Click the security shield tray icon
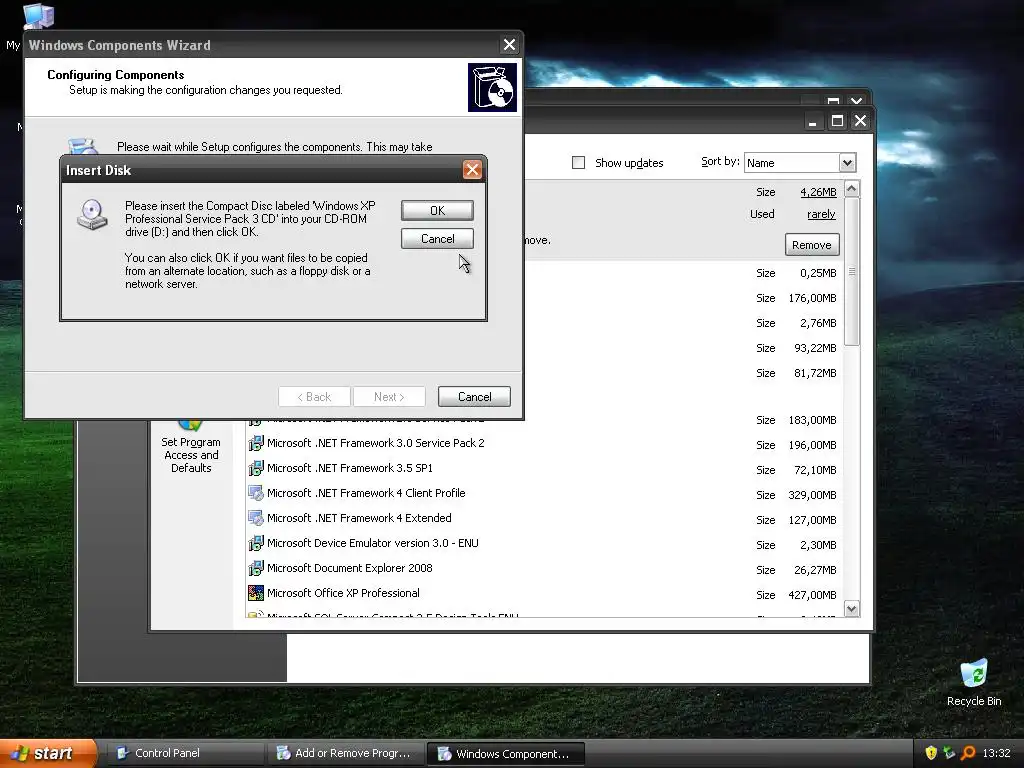 (931, 753)
